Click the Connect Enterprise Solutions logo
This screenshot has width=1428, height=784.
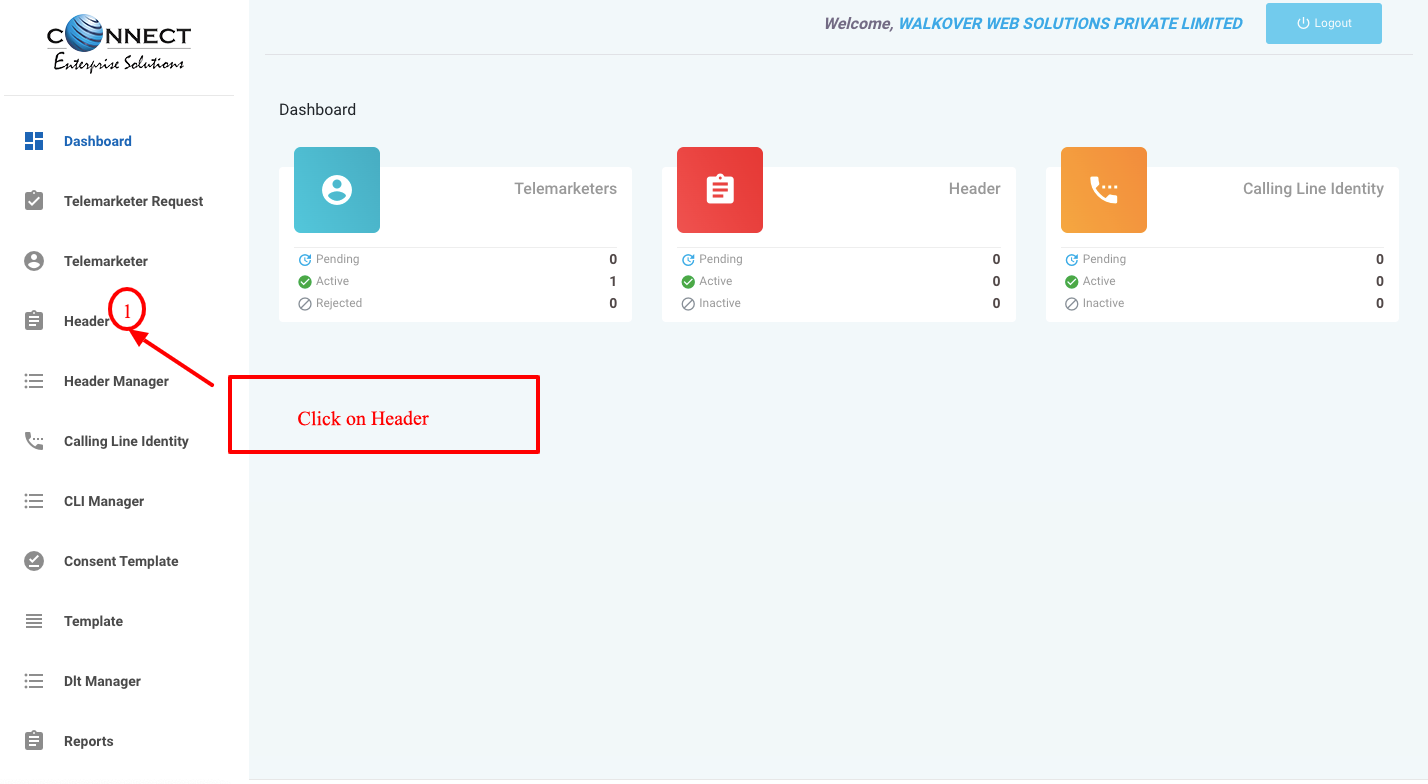(x=119, y=47)
